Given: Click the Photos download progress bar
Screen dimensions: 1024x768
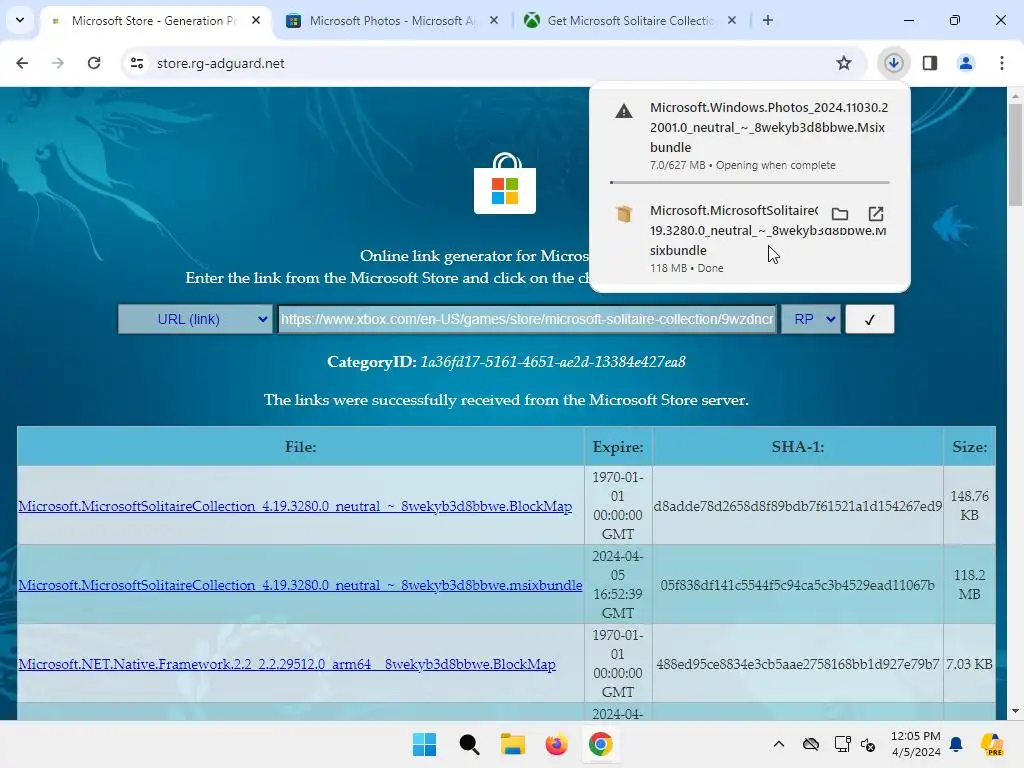Looking at the screenshot, I should click(x=750, y=182).
